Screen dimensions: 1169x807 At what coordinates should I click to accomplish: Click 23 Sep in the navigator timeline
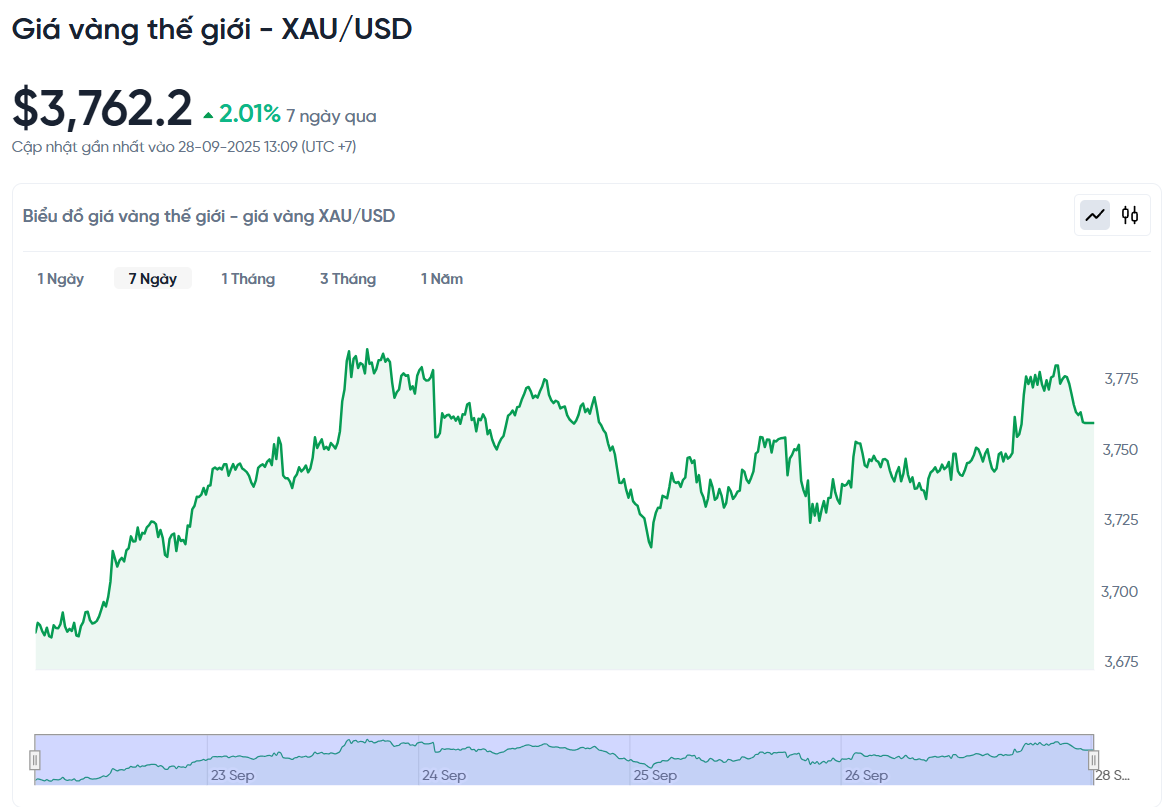tap(232, 775)
